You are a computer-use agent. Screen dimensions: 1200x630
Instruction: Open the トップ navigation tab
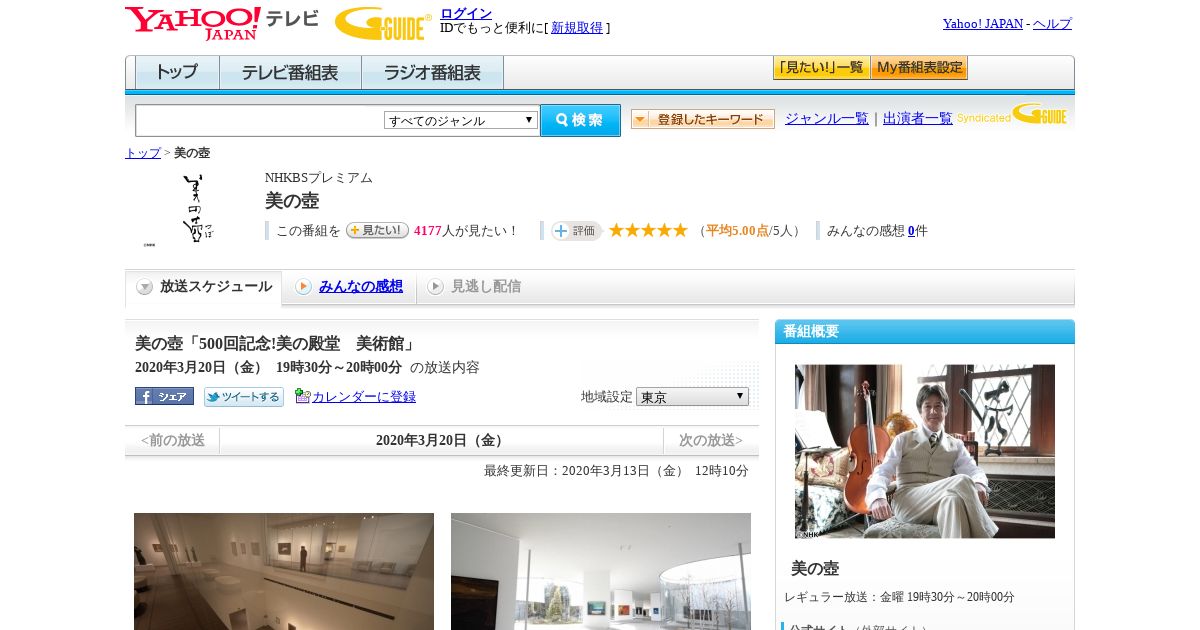tap(177, 73)
